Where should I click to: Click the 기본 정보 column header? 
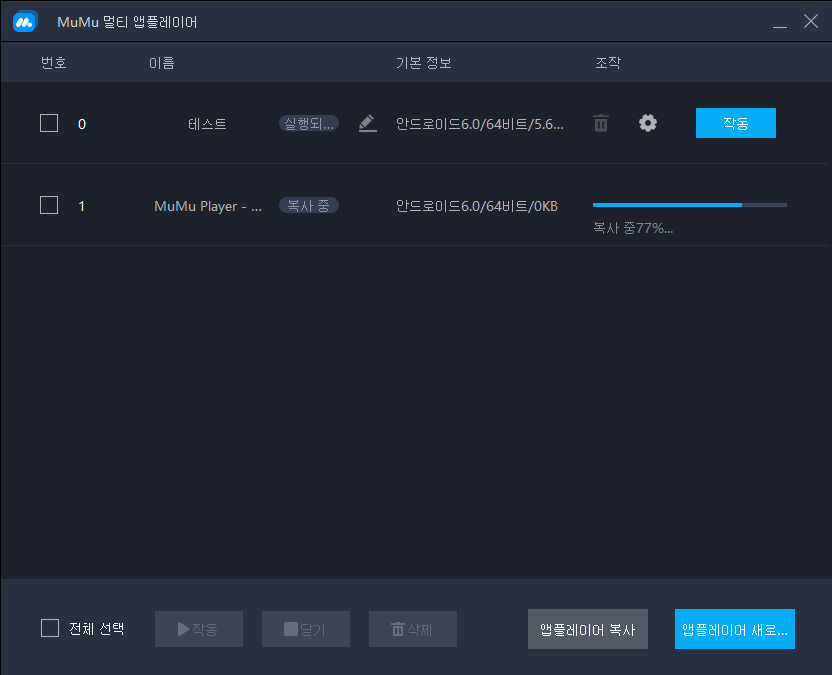[x=423, y=63]
